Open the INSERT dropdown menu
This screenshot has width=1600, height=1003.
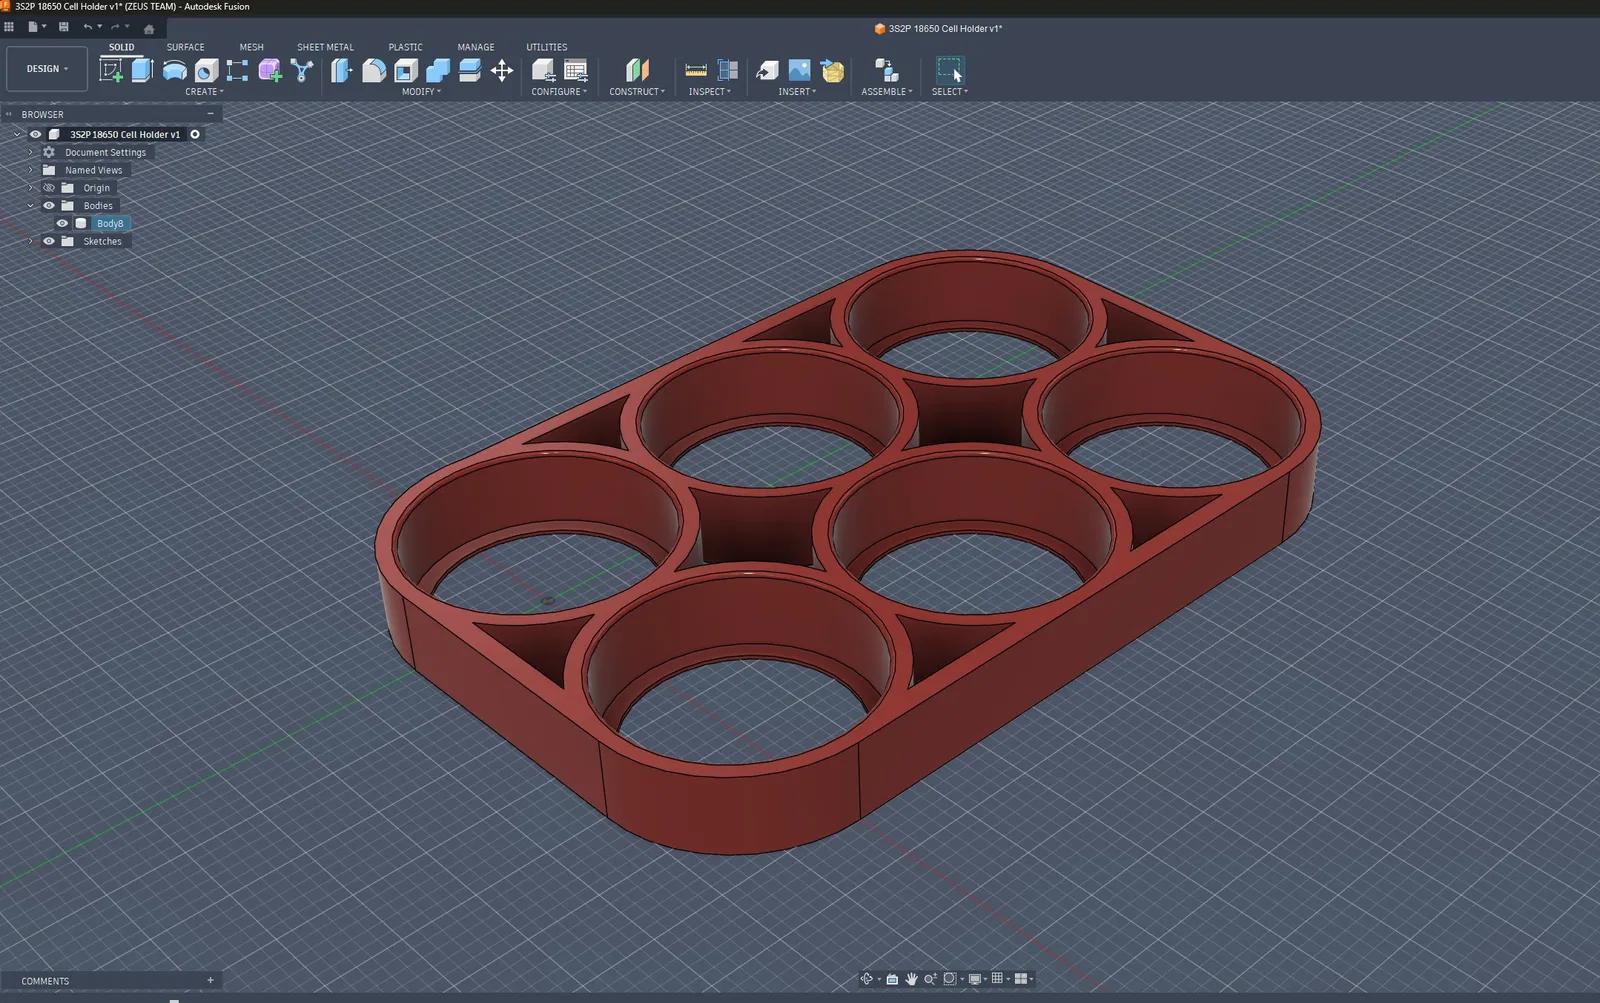797,92
